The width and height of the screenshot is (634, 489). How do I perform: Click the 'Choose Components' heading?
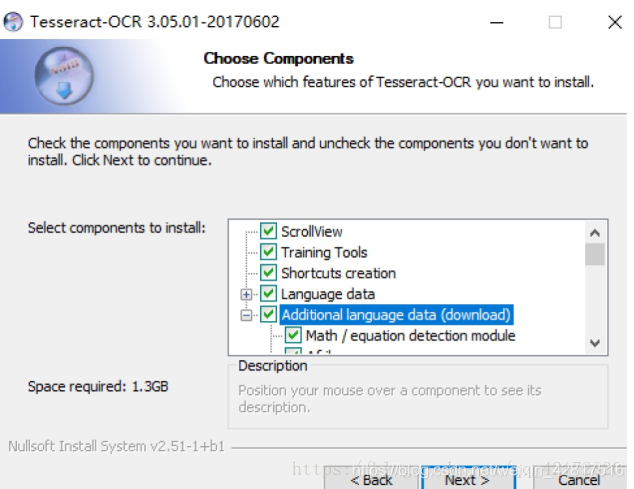click(279, 59)
